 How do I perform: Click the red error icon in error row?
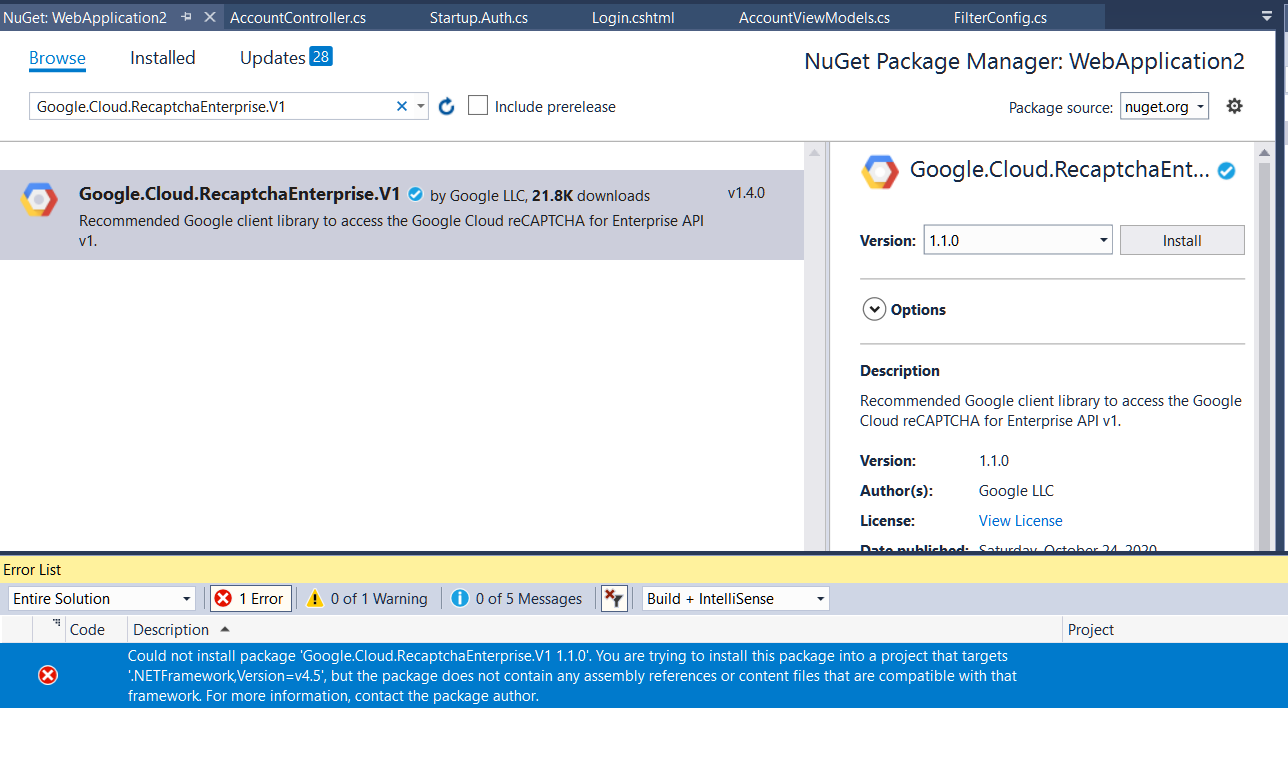coord(48,676)
